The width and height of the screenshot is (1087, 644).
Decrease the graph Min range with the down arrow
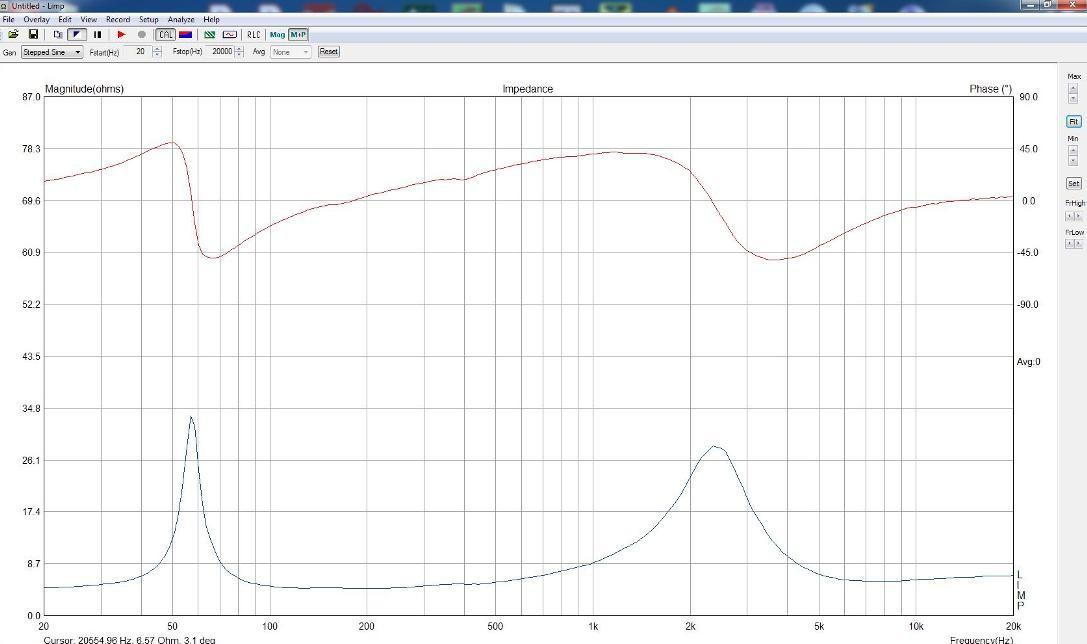[x=1073, y=161]
